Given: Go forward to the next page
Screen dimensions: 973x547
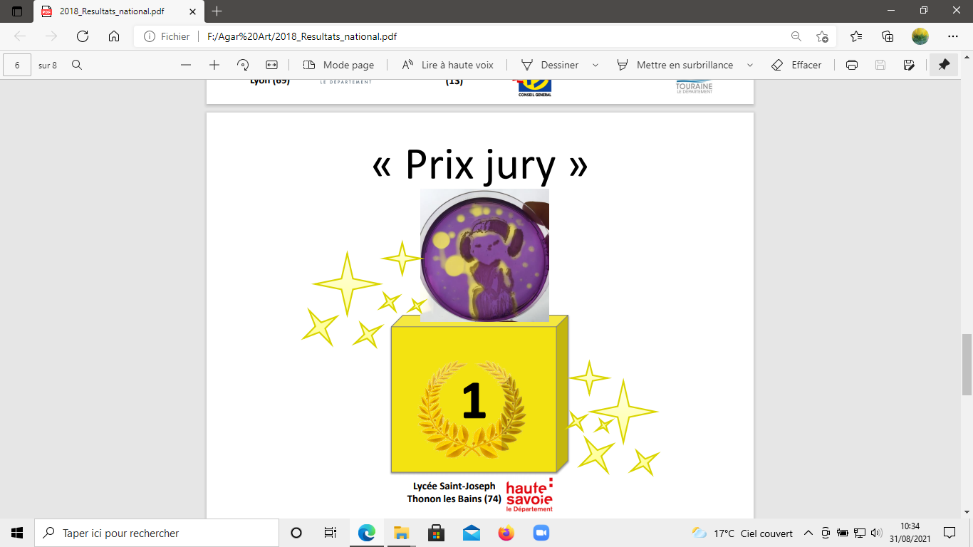Looking at the screenshot, I should (51, 37).
